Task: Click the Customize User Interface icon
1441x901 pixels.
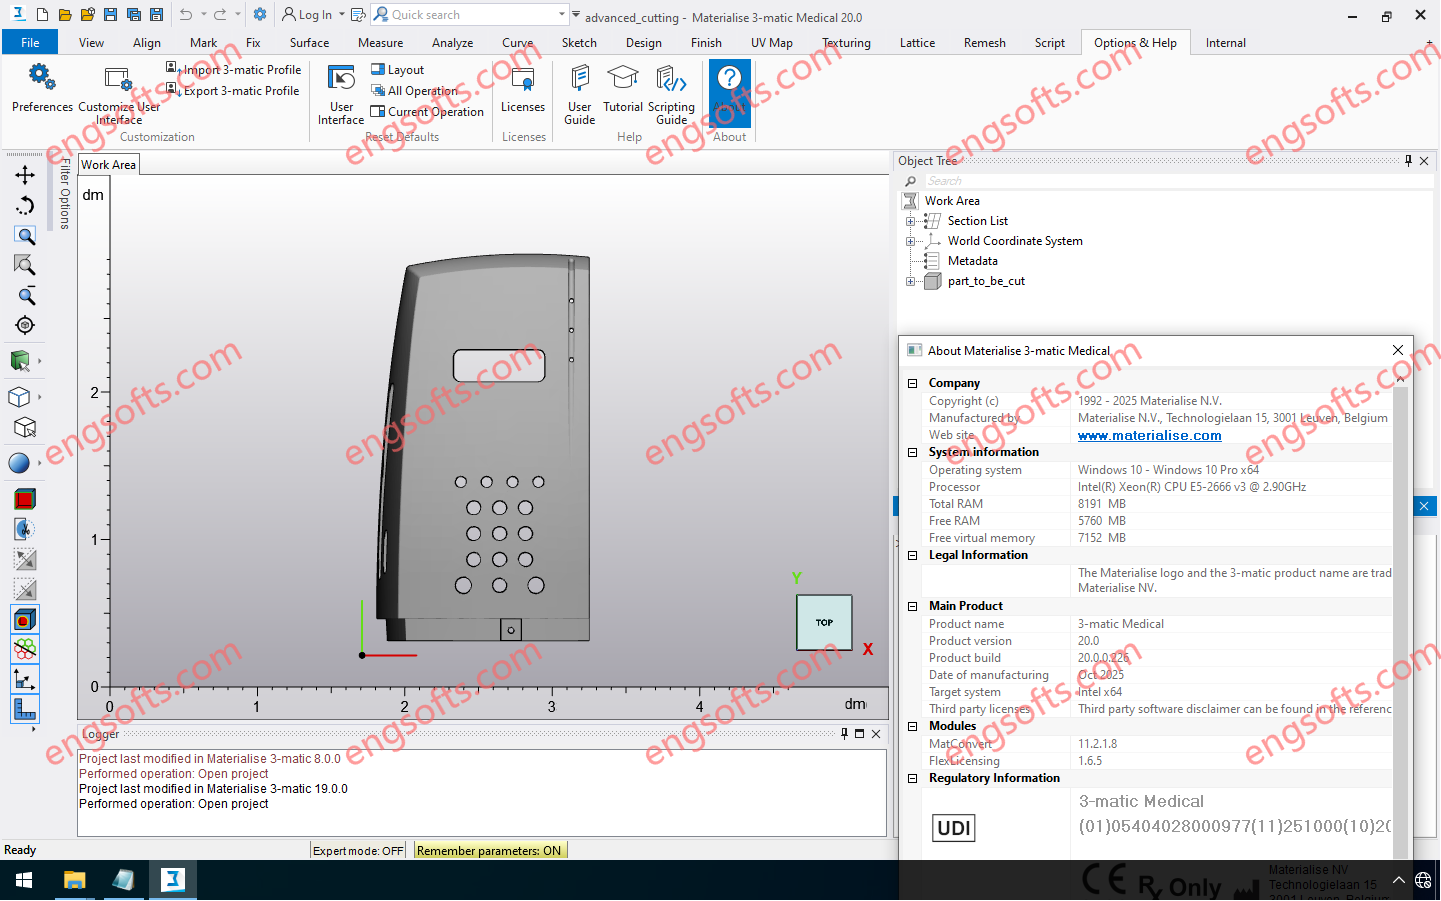Action: [118, 80]
